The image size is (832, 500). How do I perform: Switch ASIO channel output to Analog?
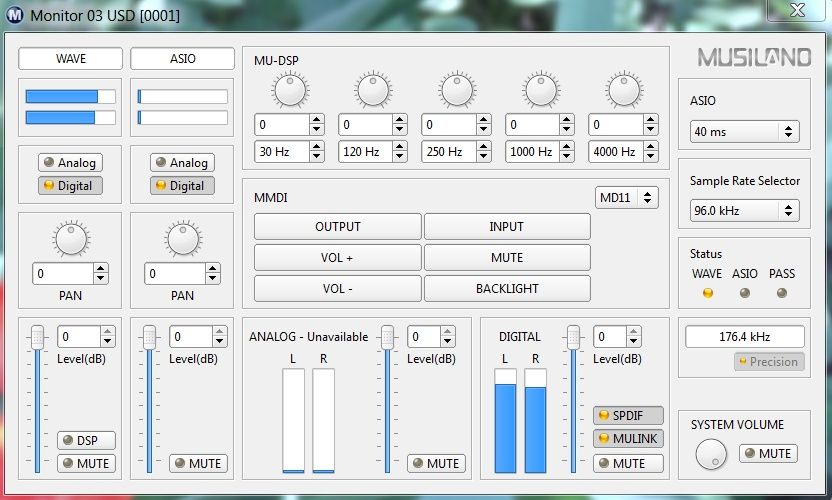coord(183,162)
